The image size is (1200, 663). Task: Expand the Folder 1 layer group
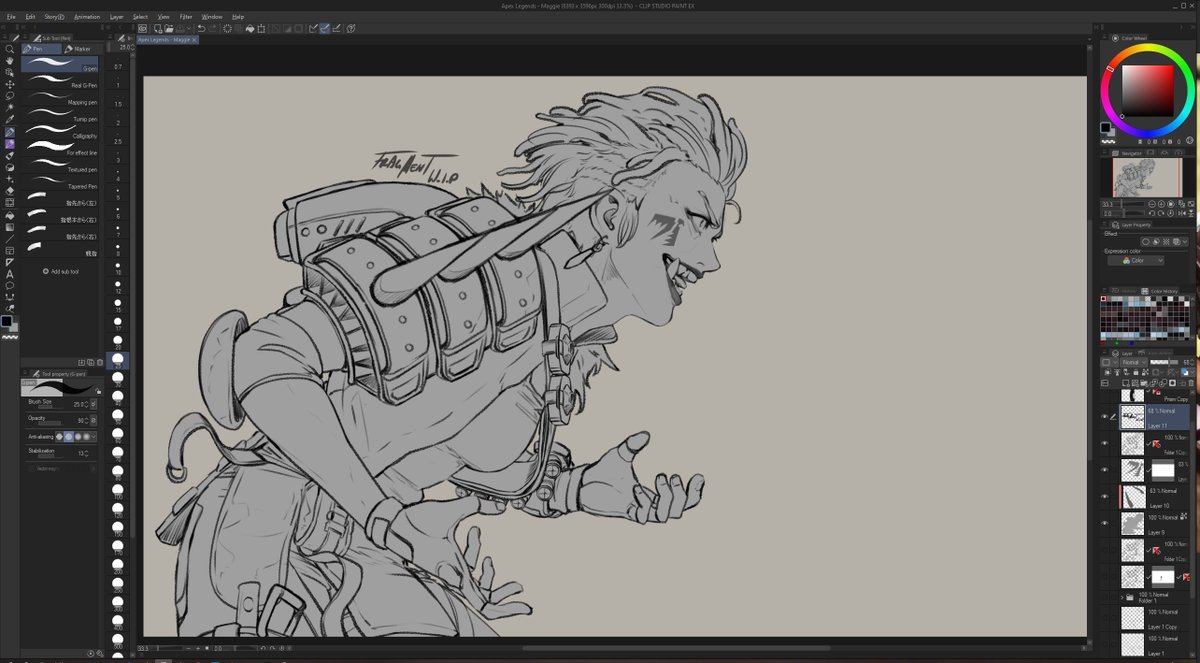coord(1122,597)
